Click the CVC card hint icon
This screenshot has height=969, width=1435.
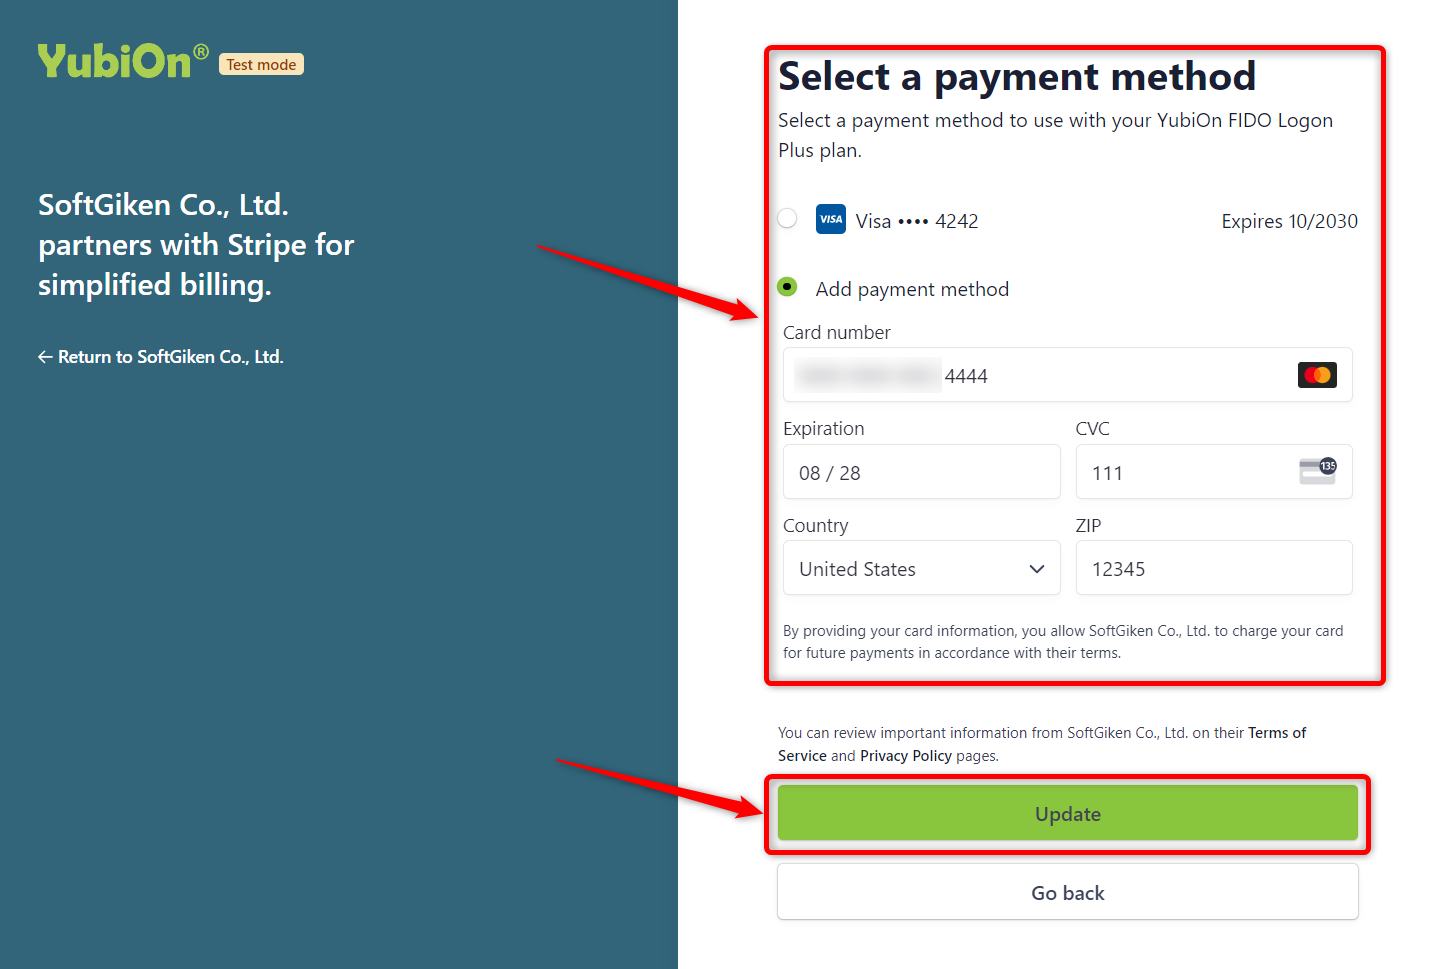click(x=1317, y=471)
